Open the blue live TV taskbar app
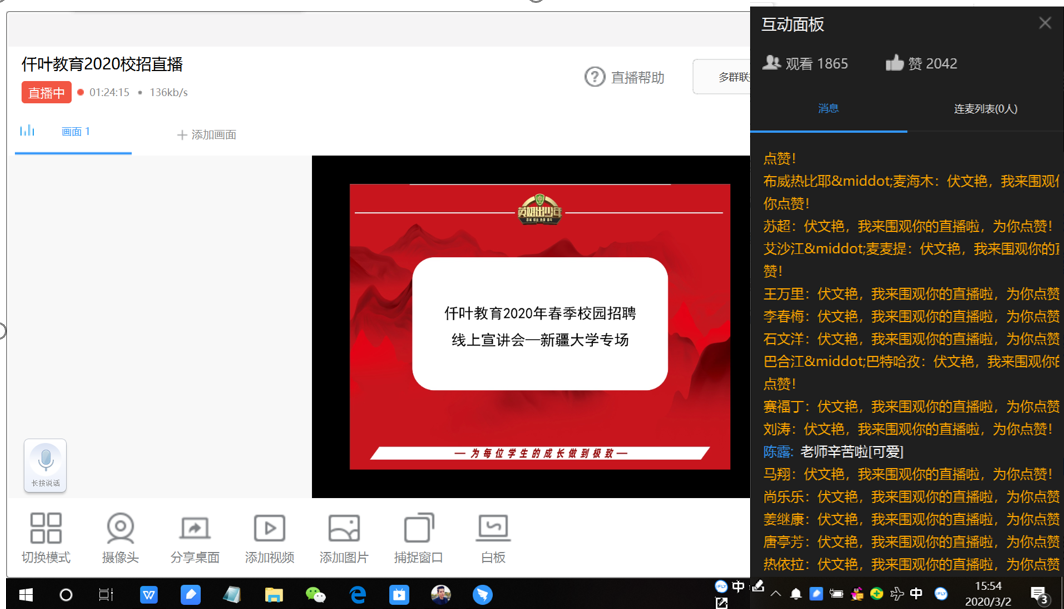The width and height of the screenshot is (1064, 609). (399, 595)
